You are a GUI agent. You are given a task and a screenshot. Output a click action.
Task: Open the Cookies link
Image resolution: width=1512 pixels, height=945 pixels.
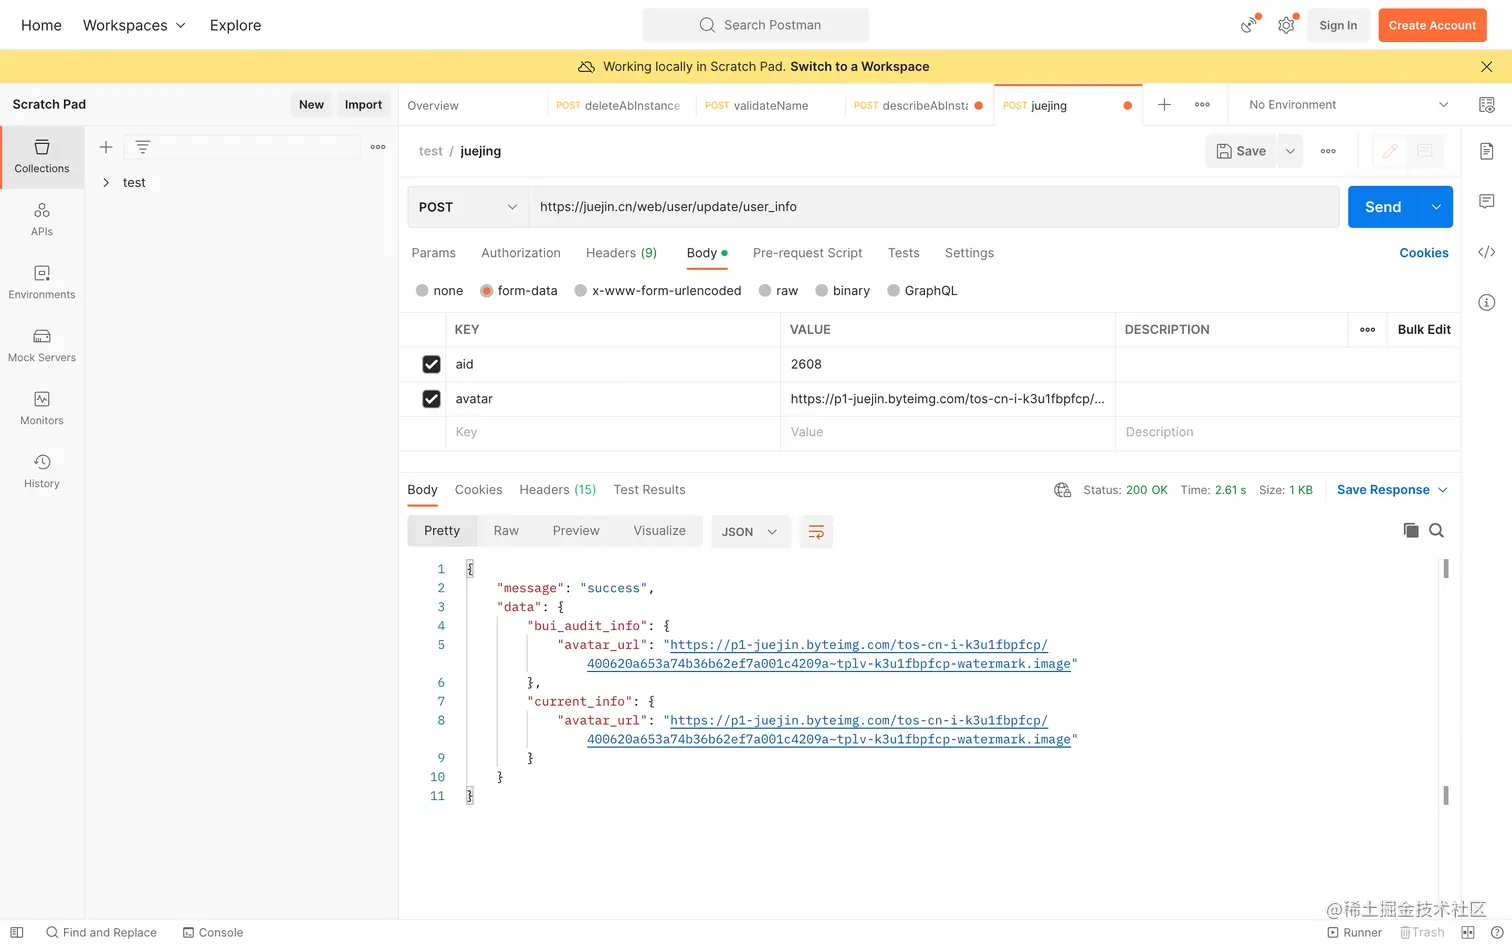click(1424, 253)
